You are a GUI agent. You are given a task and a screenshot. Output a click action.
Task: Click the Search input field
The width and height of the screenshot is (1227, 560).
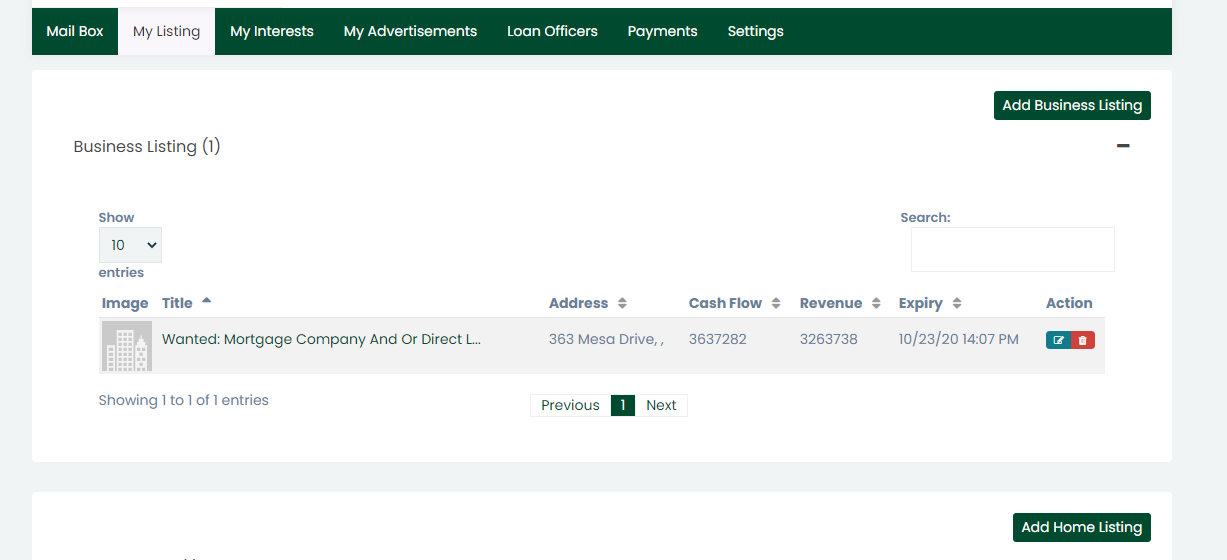coord(1012,249)
